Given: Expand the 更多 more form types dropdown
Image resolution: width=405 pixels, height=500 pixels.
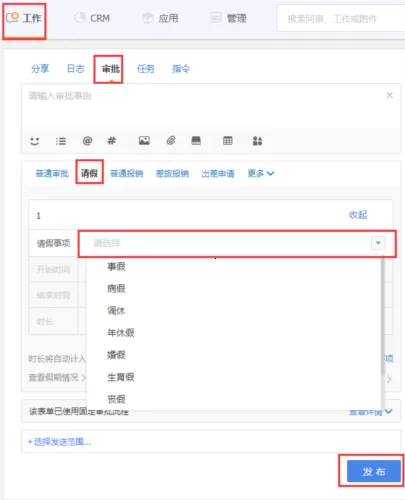Looking at the screenshot, I should pyautogui.click(x=261, y=173).
